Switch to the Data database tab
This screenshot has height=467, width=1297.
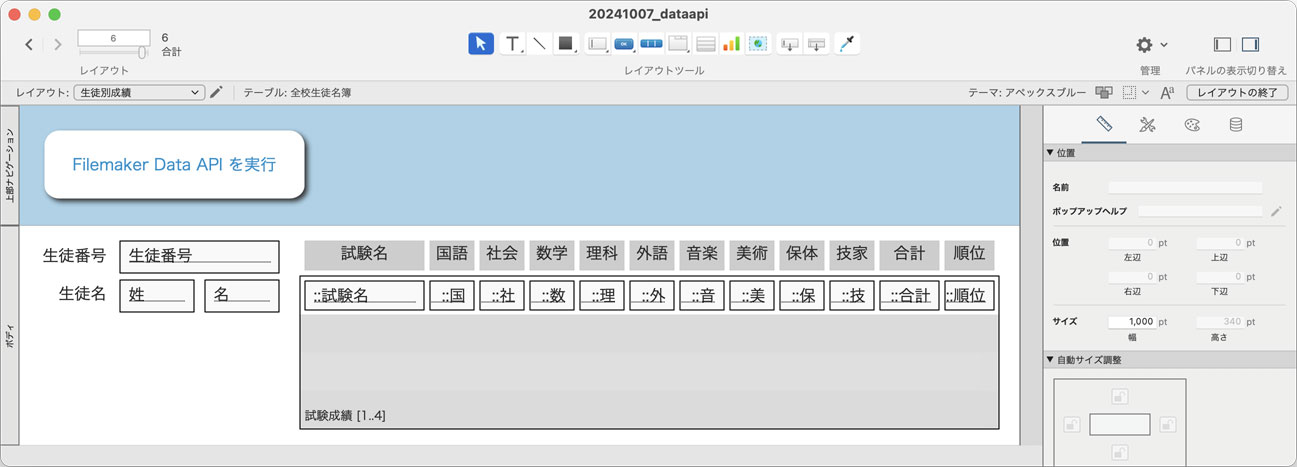pyautogui.click(x=1236, y=125)
